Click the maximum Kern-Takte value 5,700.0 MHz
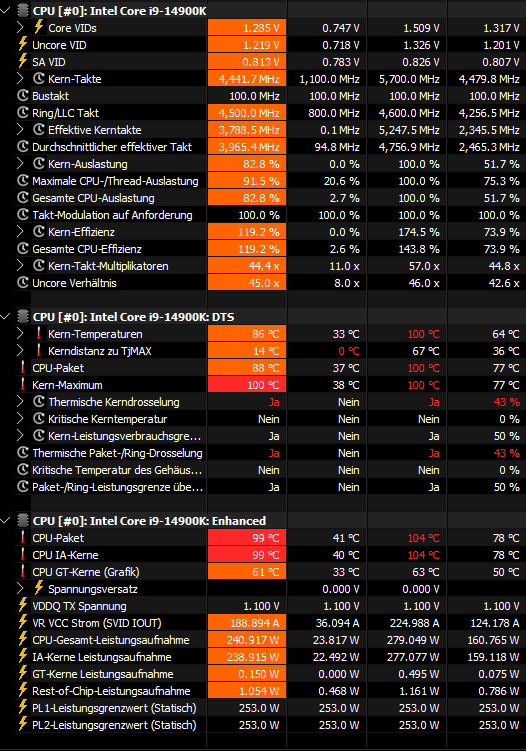Viewport: 526px width, 751px height. pyautogui.click(x=409, y=79)
